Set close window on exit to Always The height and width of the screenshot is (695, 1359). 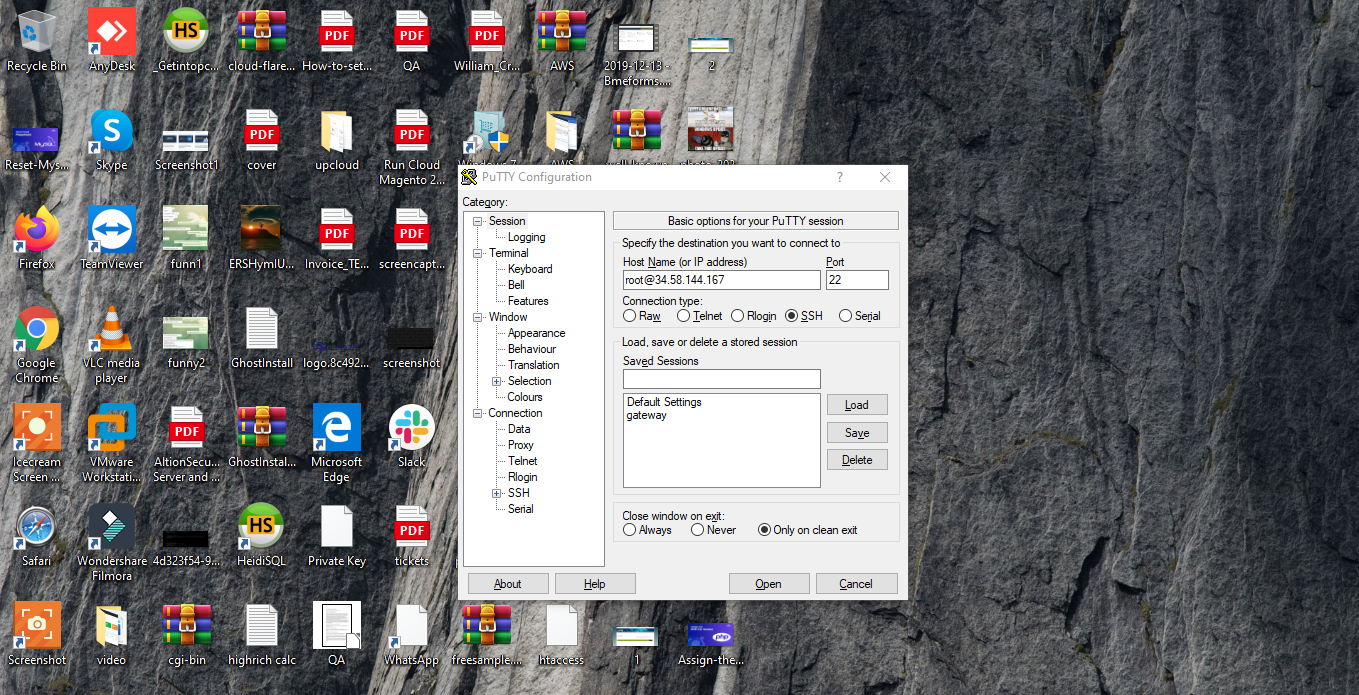point(630,530)
